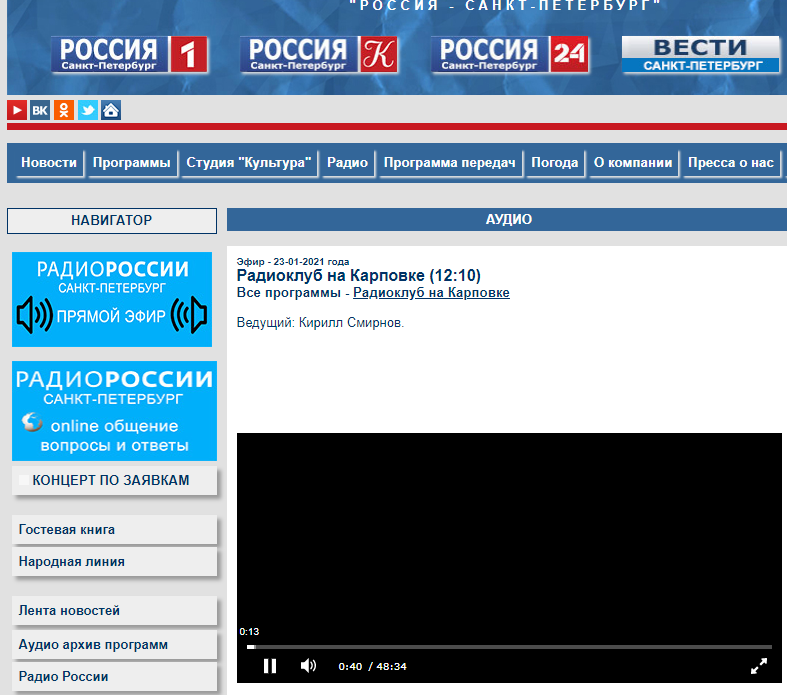Open Россия 1 Санкт-Петербург logo
The image size is (787, 695).
pos(129,54)
